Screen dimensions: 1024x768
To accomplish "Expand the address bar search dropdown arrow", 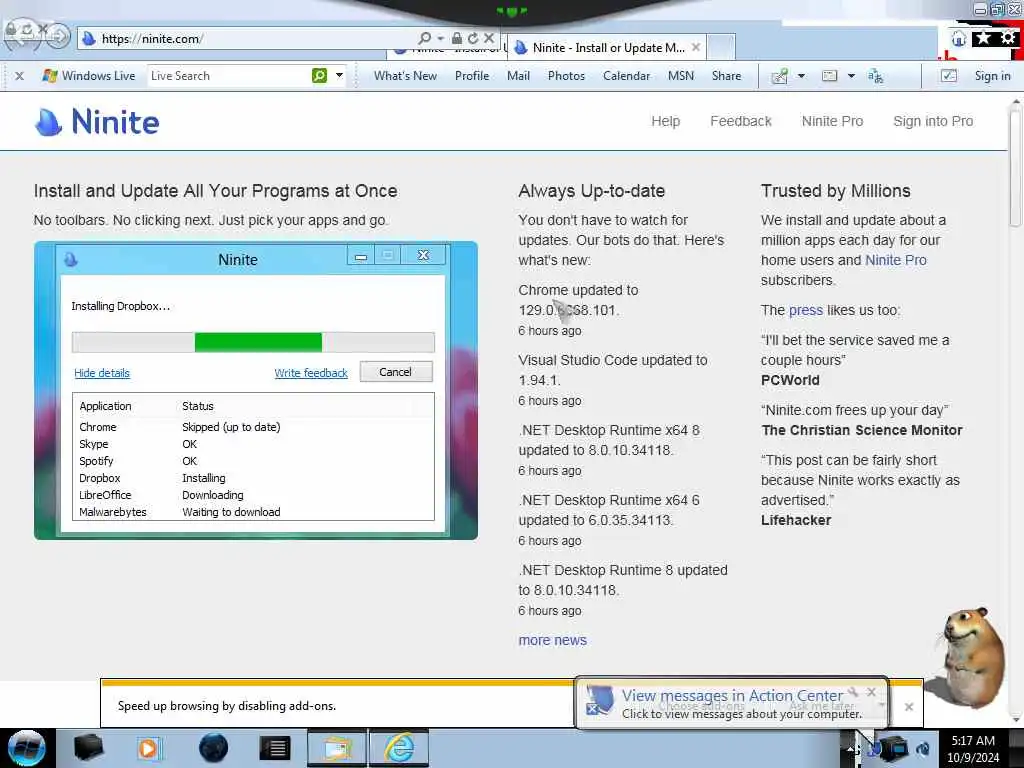I will [441, 39].
